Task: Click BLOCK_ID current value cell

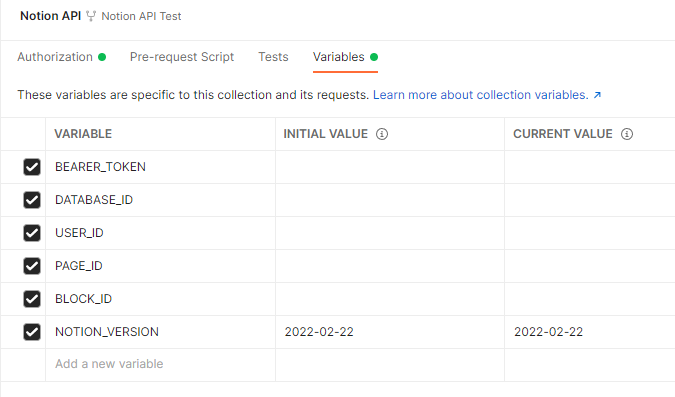Action: pos(590,299)
